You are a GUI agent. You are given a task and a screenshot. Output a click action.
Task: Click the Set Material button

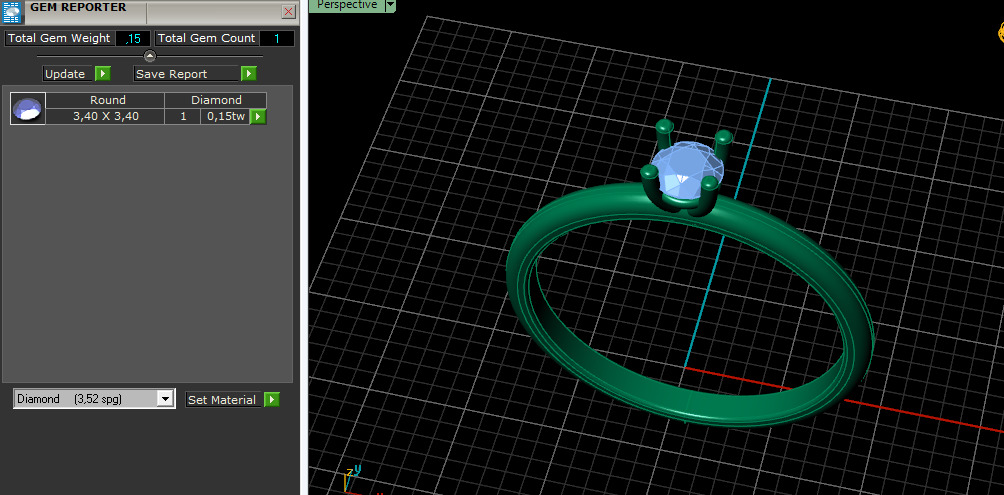224,400
